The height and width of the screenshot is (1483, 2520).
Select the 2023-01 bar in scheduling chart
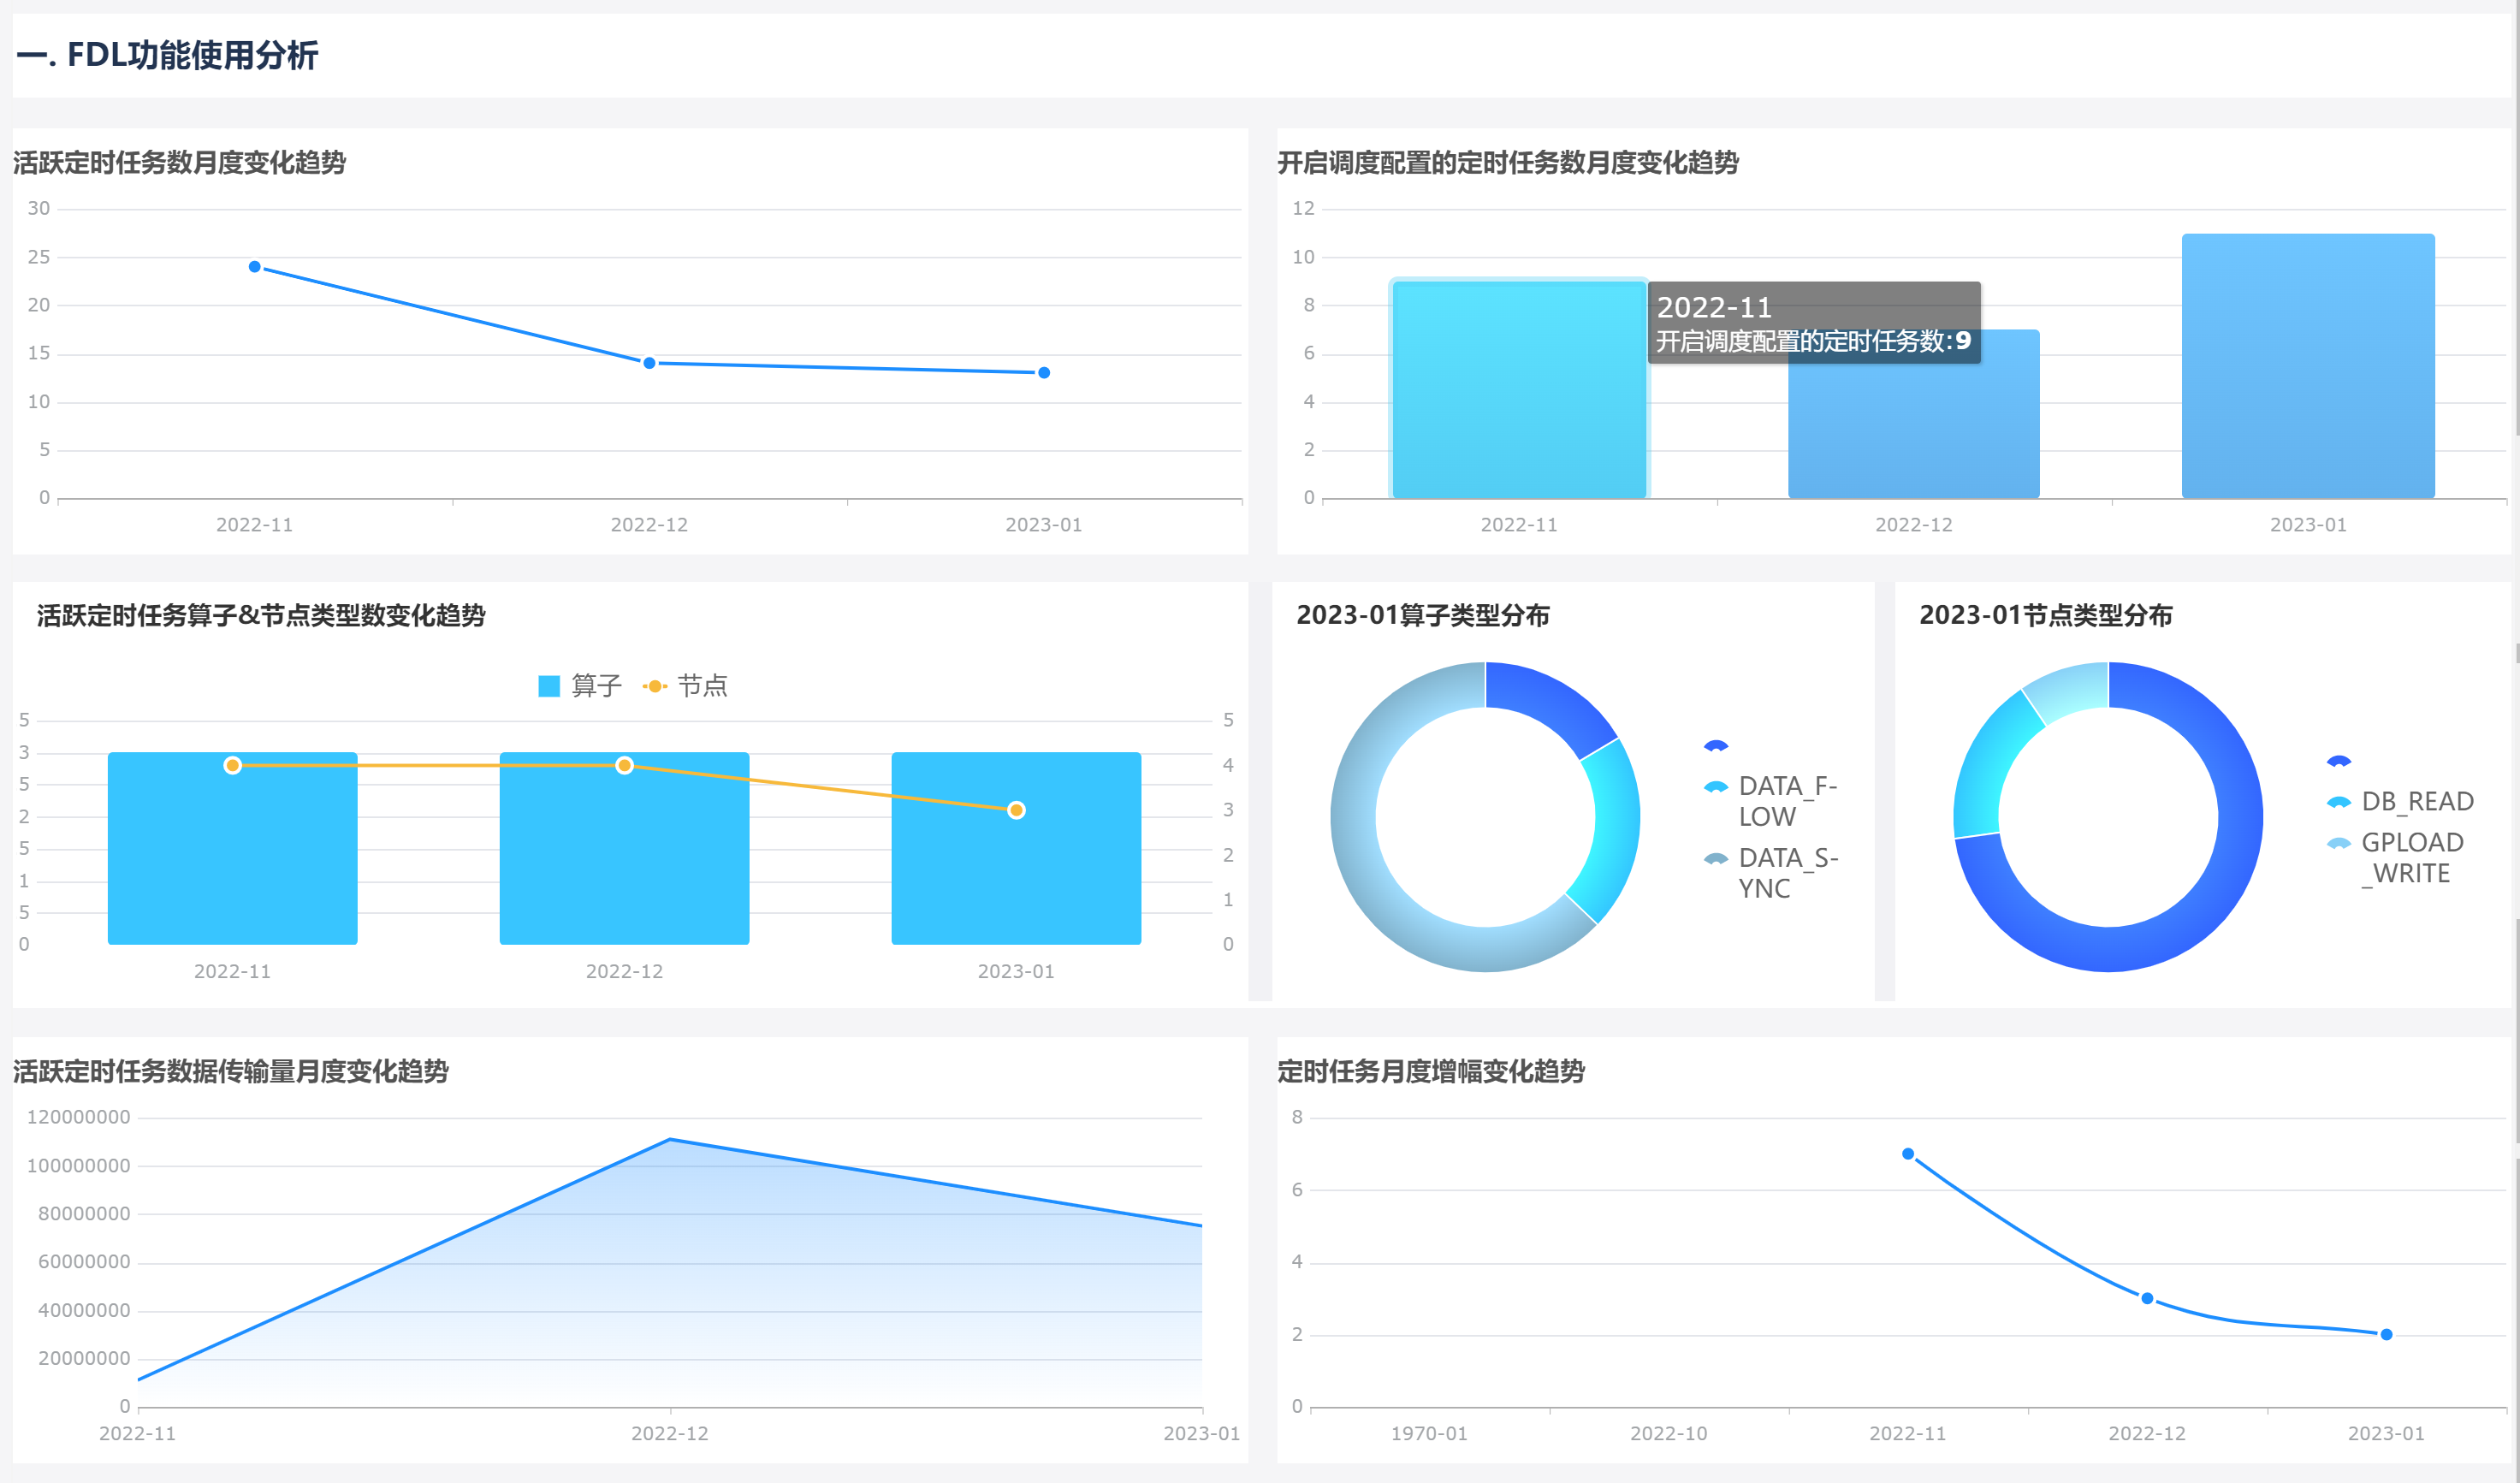pyautogui.click(x=2307, y=365)
